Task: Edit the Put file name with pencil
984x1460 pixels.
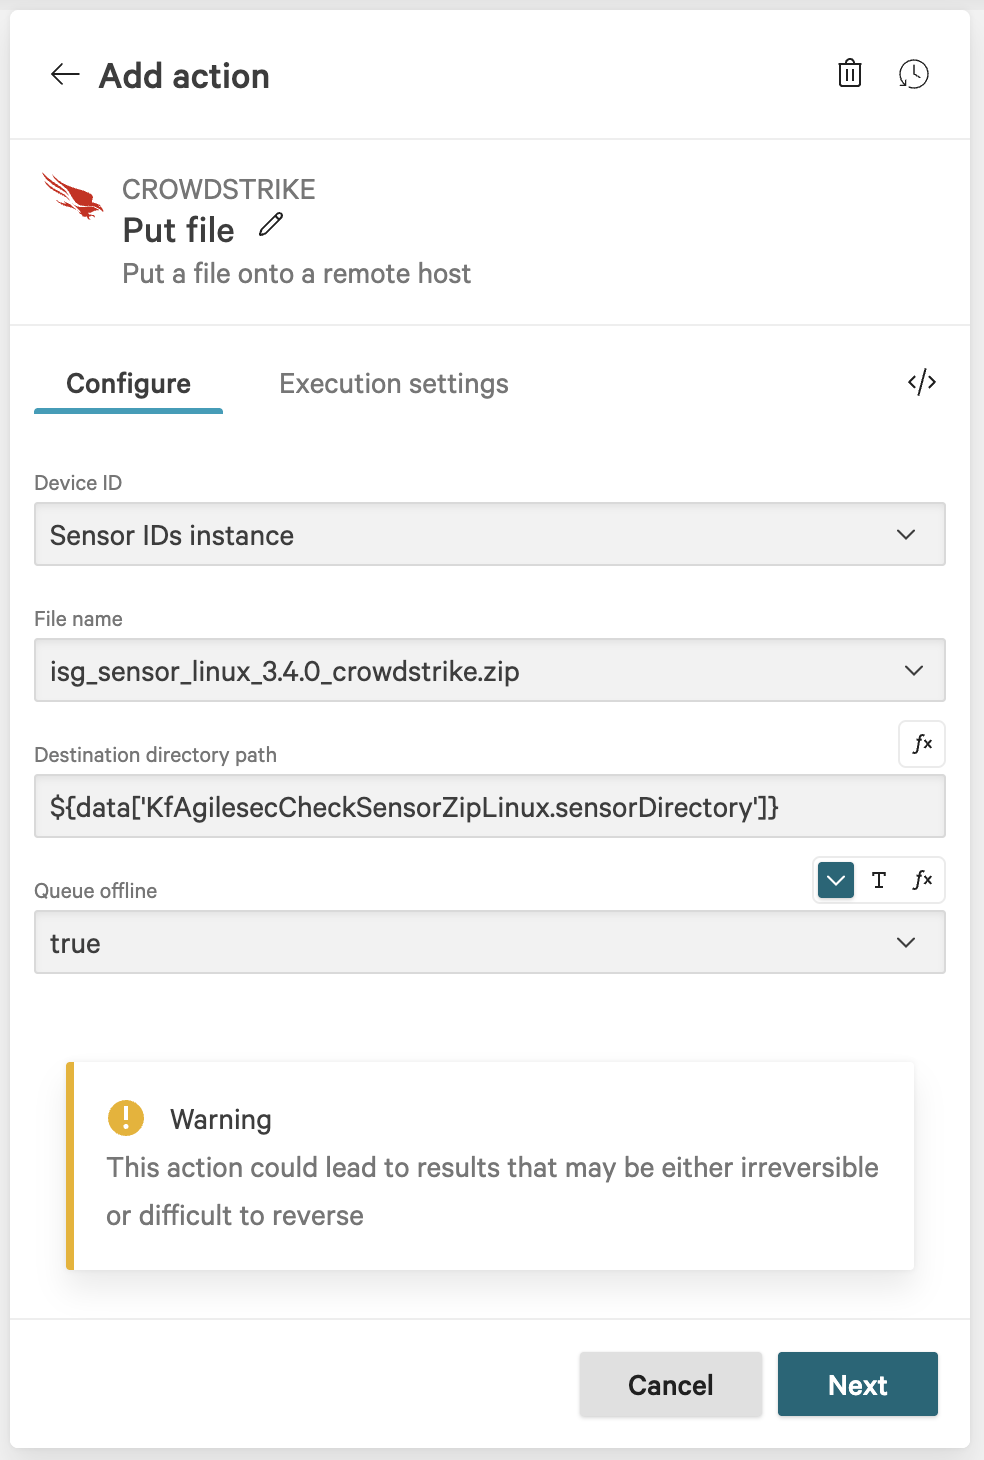Action: coord(271,225)
